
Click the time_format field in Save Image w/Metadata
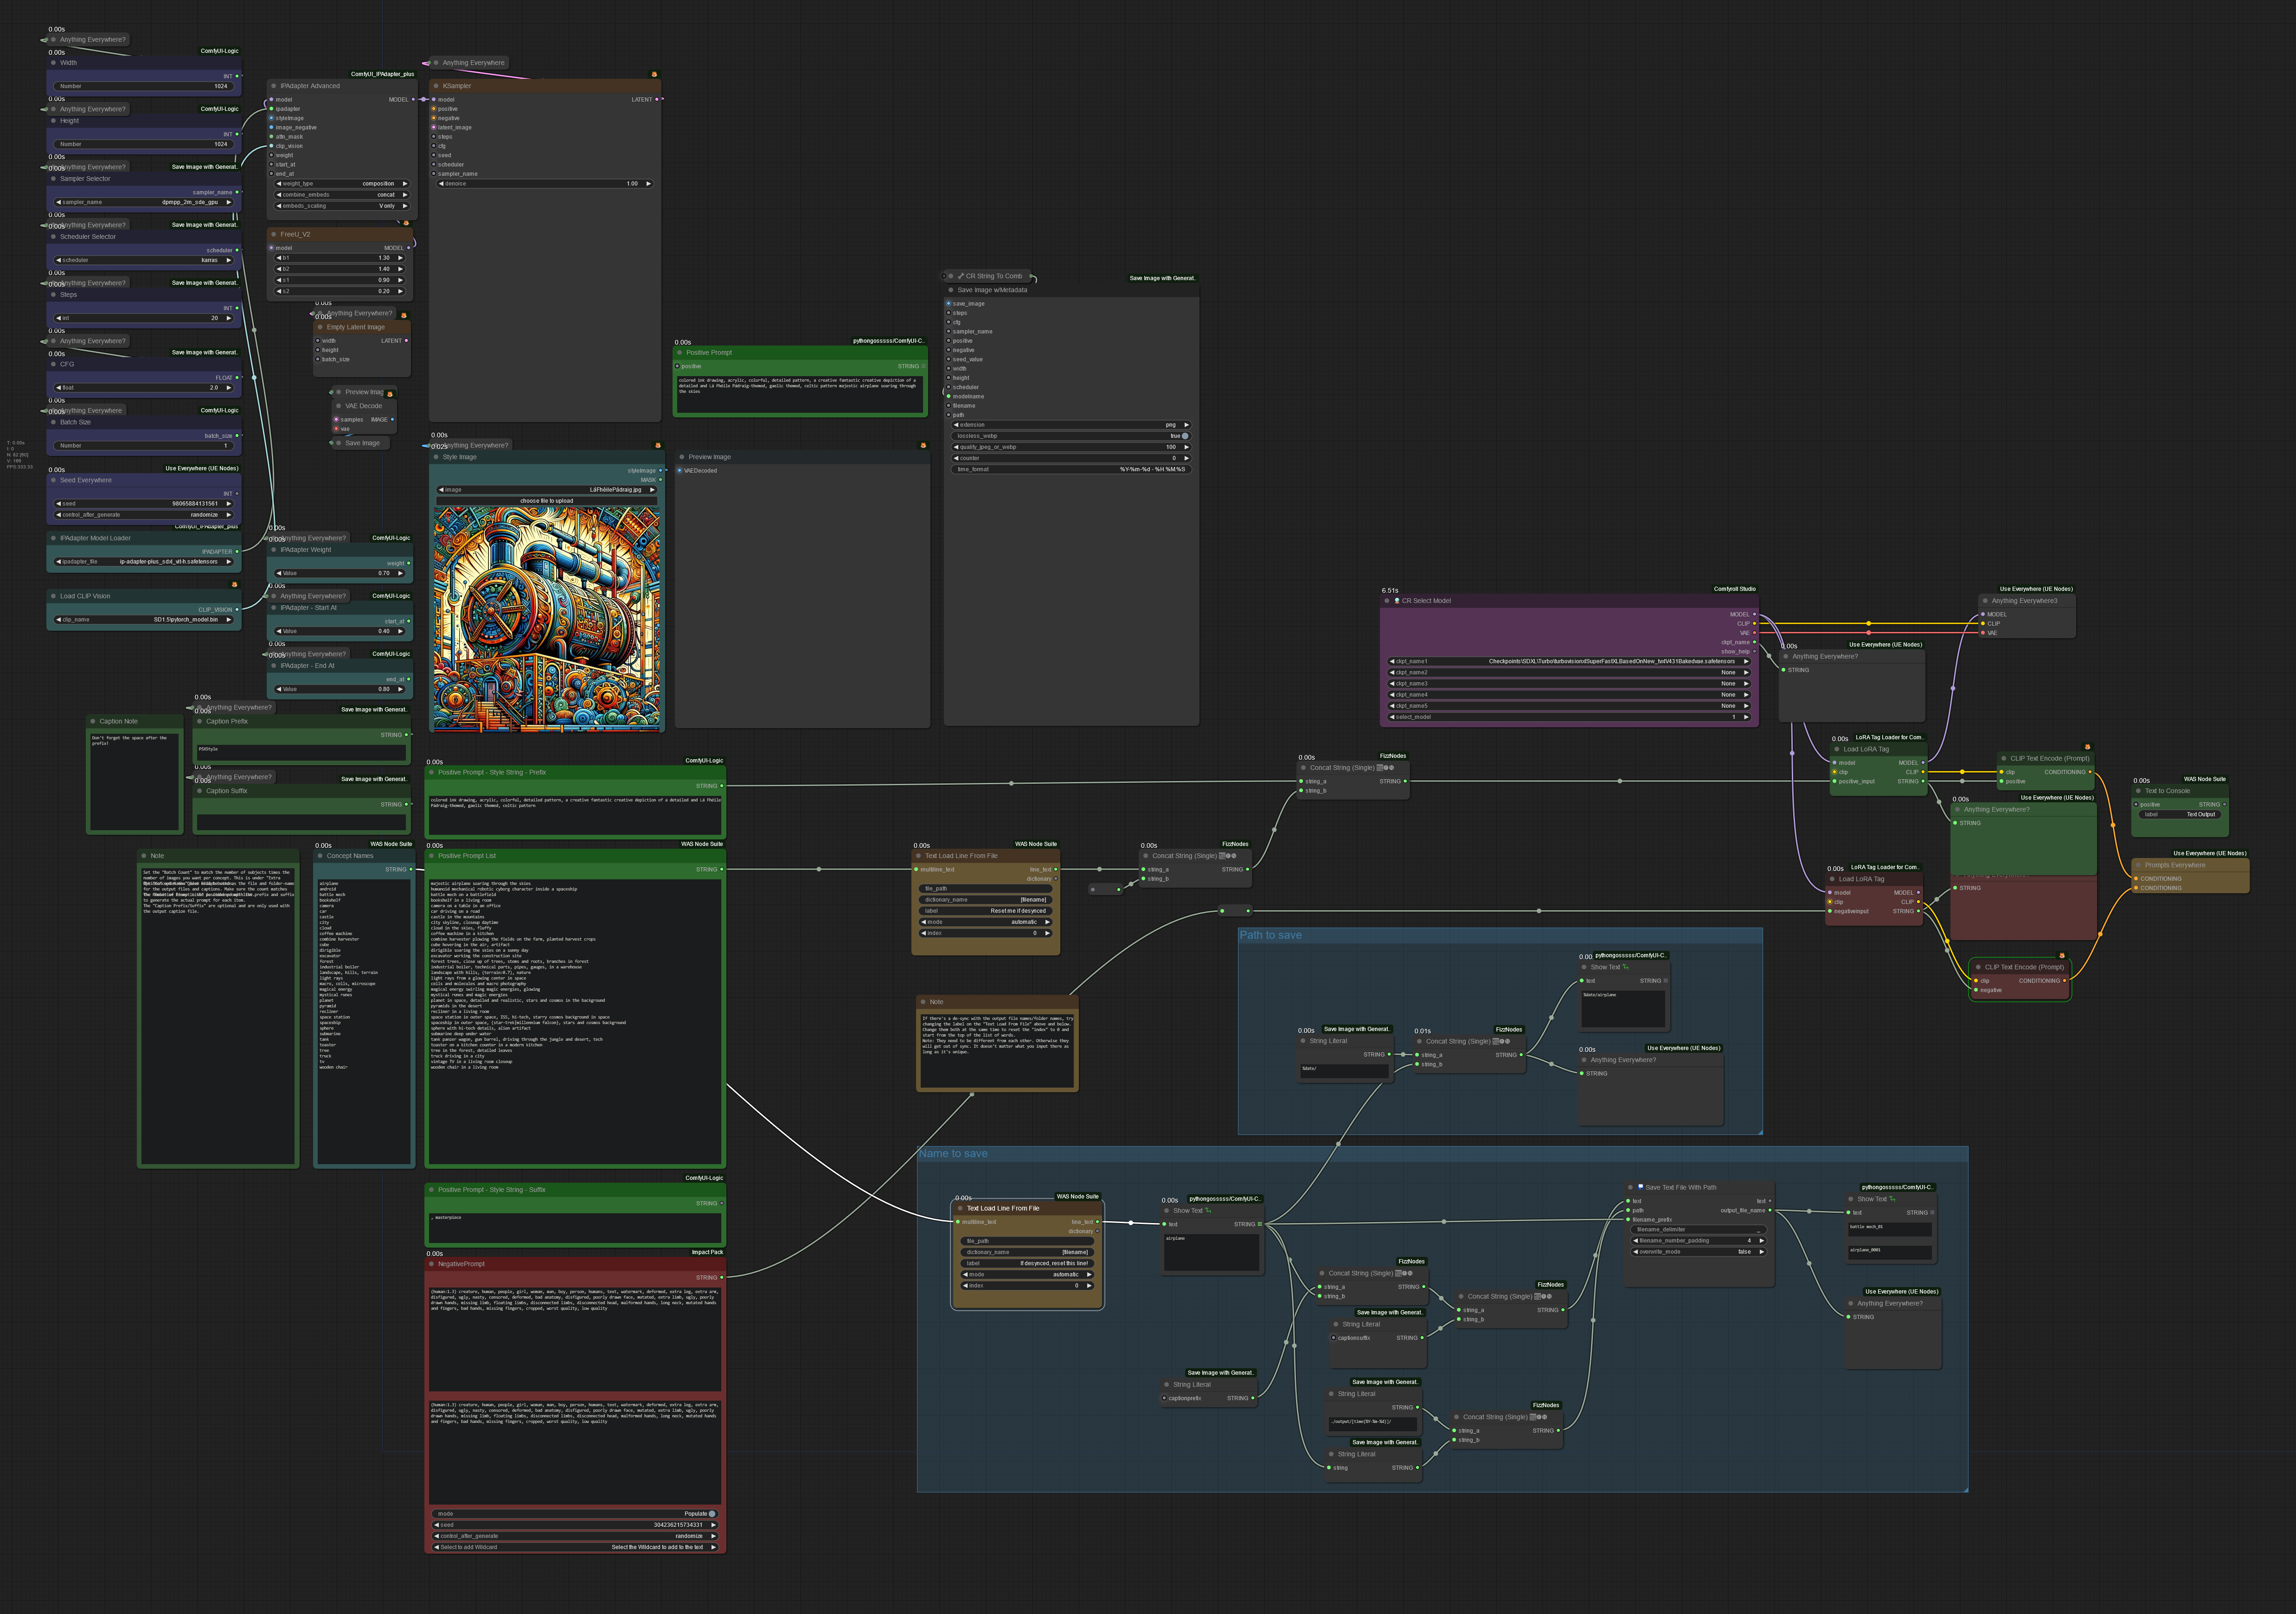pos(1071,469)
